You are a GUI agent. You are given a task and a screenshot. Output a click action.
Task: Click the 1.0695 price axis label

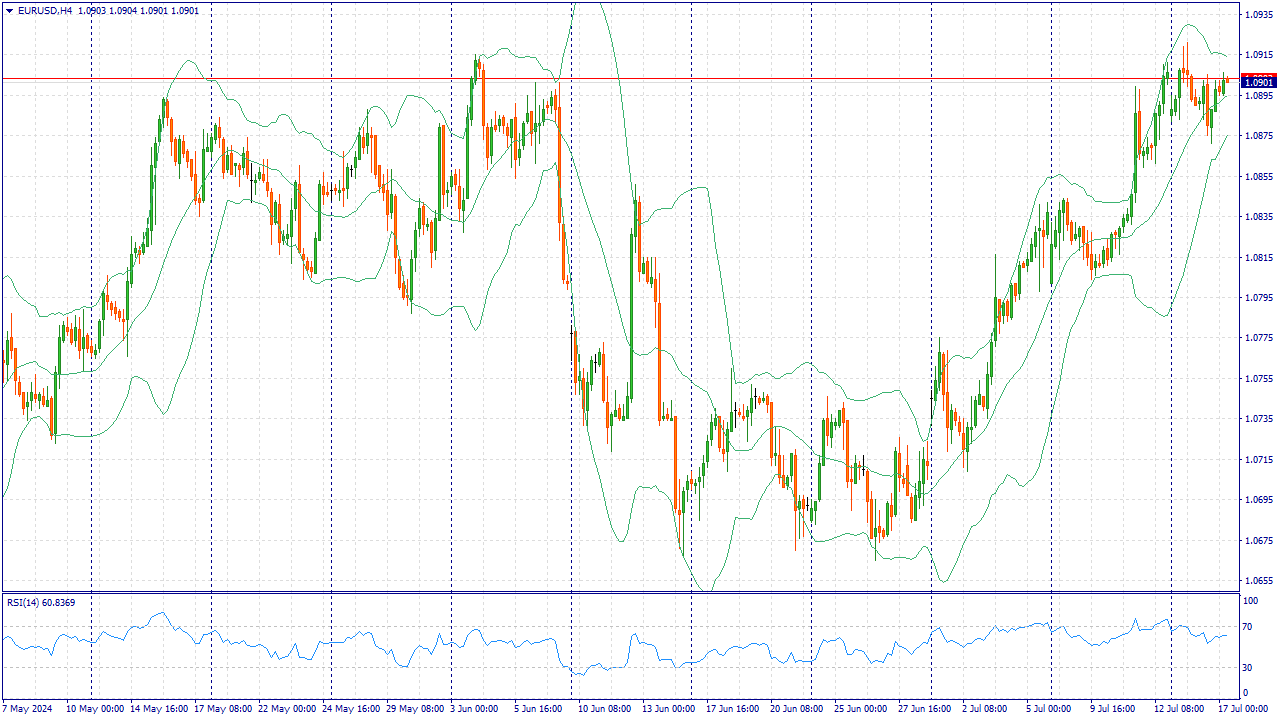tap(1257, 499)
